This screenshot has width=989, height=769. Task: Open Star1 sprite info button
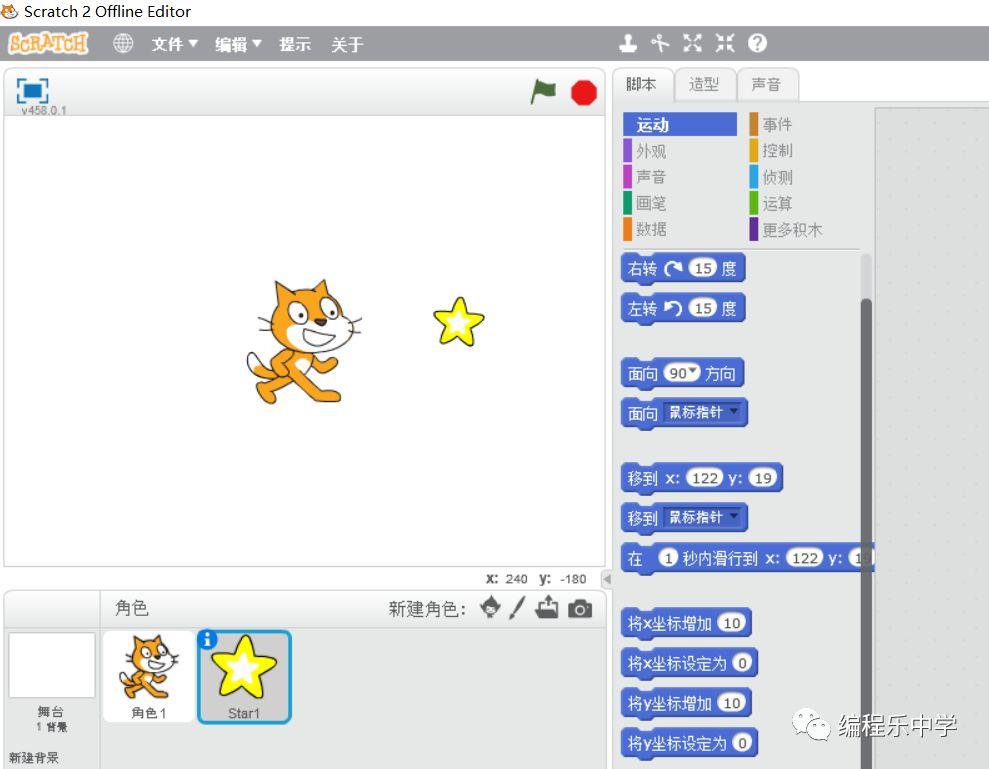(207, 640)
